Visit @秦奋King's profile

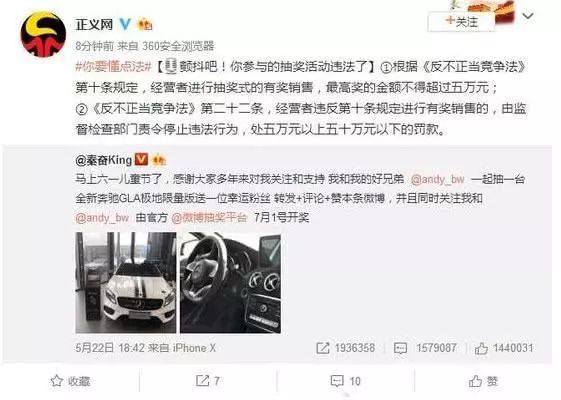click(104, 160)
